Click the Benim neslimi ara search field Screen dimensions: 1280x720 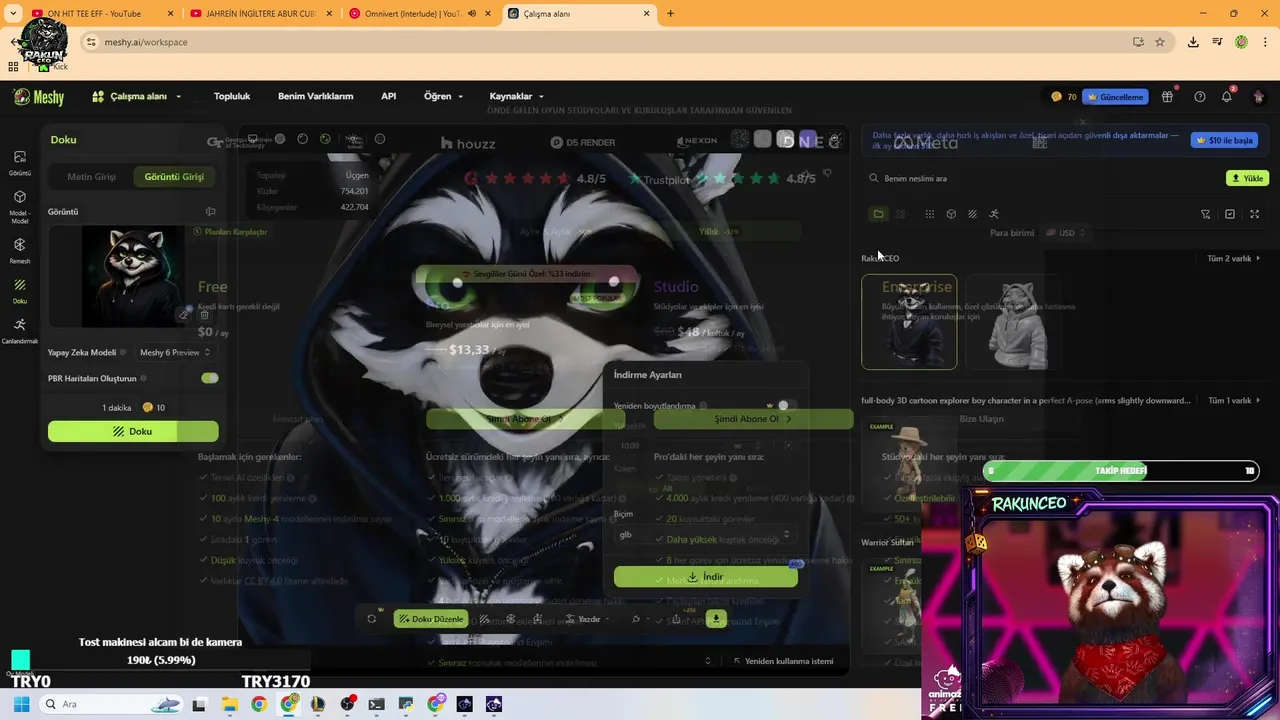pos(1040,178)
